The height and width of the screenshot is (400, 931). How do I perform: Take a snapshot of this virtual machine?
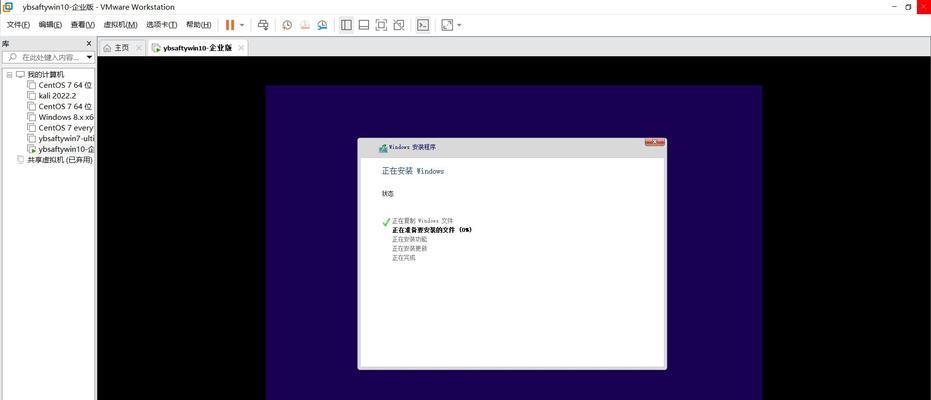point(287,25)
